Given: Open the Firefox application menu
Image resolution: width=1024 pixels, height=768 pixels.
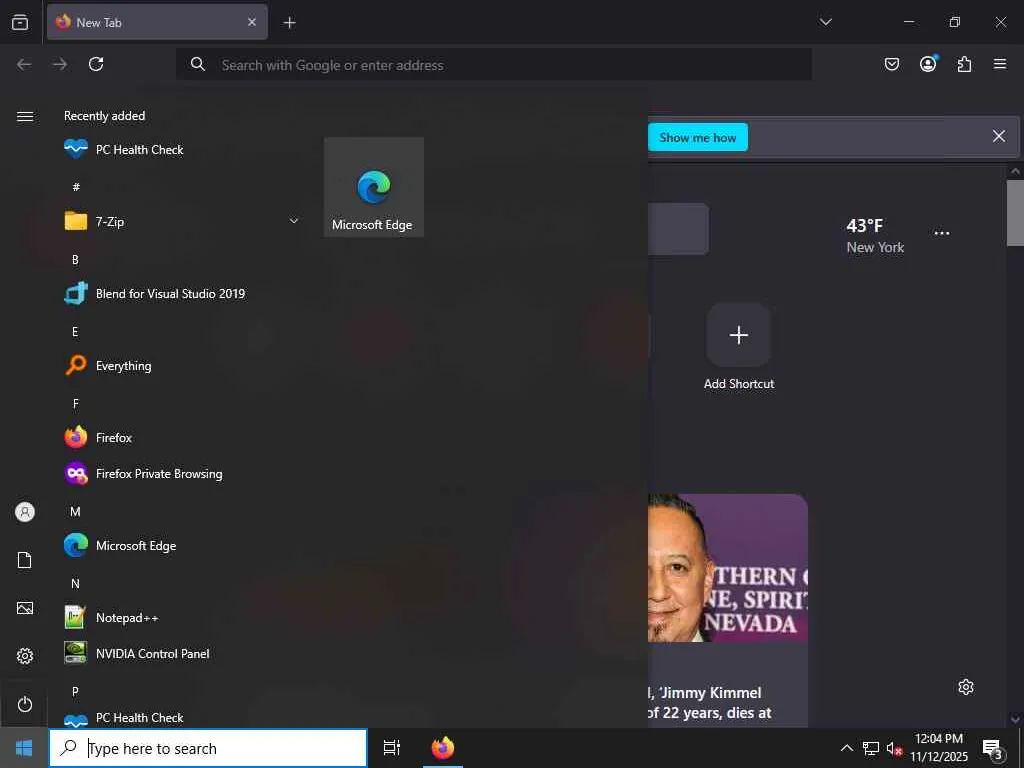Looking at the screenshot, I should [1000, 64].
